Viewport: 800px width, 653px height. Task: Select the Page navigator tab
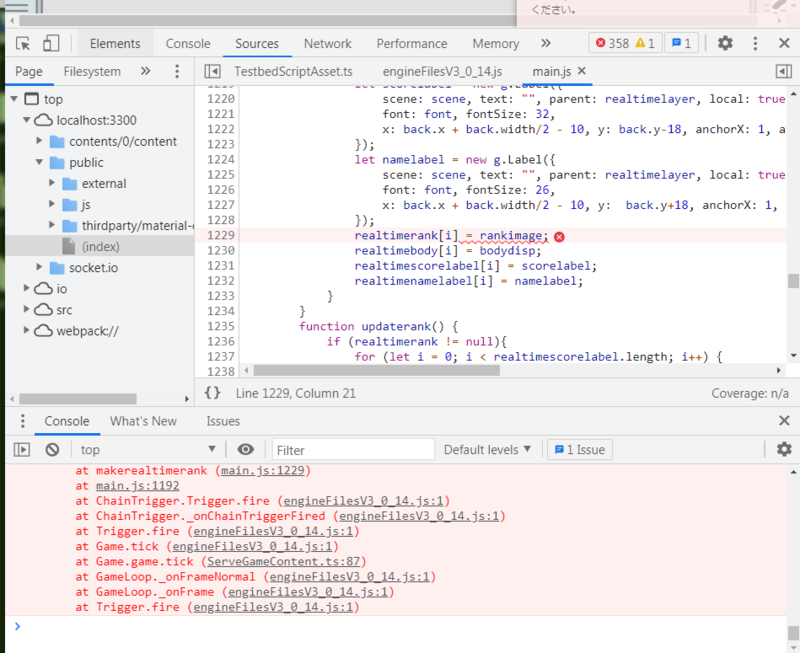coord(29,71)
